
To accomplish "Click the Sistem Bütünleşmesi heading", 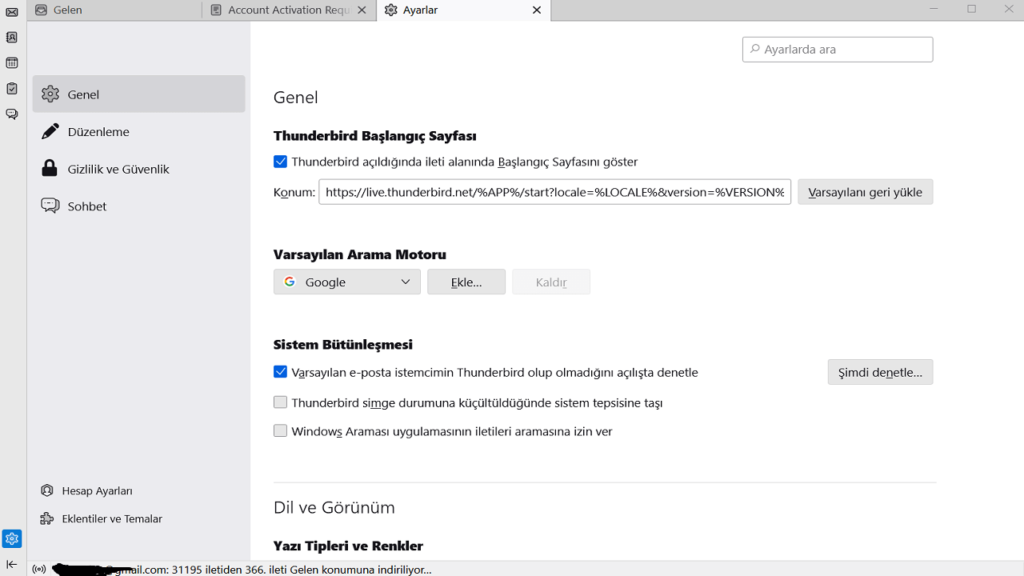I will tap(343, 344).
